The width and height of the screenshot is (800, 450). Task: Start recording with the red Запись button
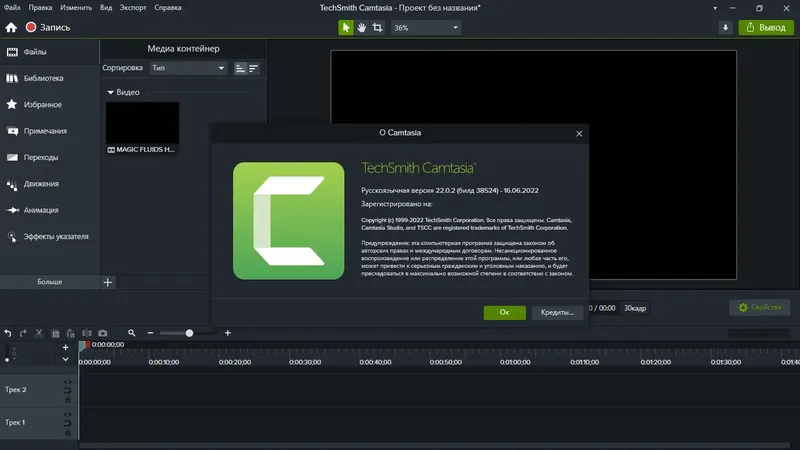(48, 28)
